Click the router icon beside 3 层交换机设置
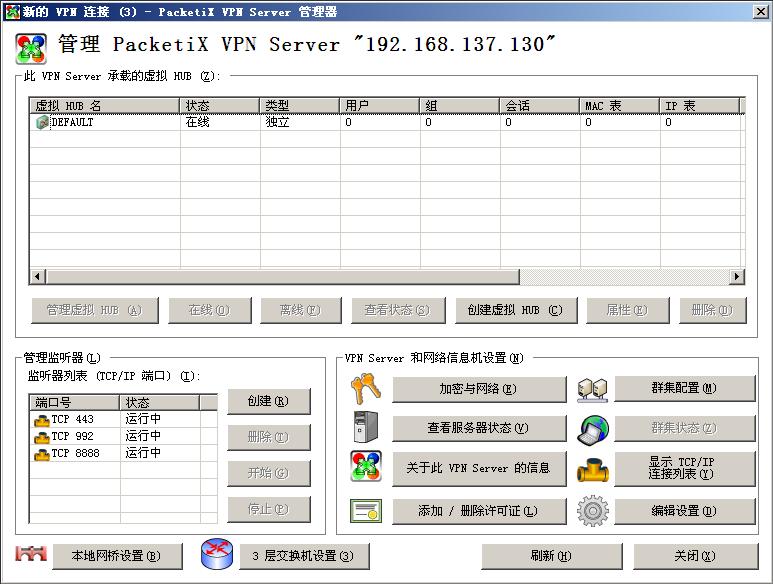 pos(216,555)
